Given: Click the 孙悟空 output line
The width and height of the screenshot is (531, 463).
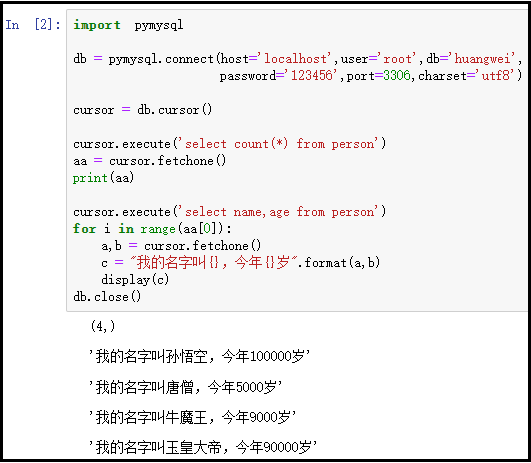Looking at the screenshot, I should [x=199, y=356].
